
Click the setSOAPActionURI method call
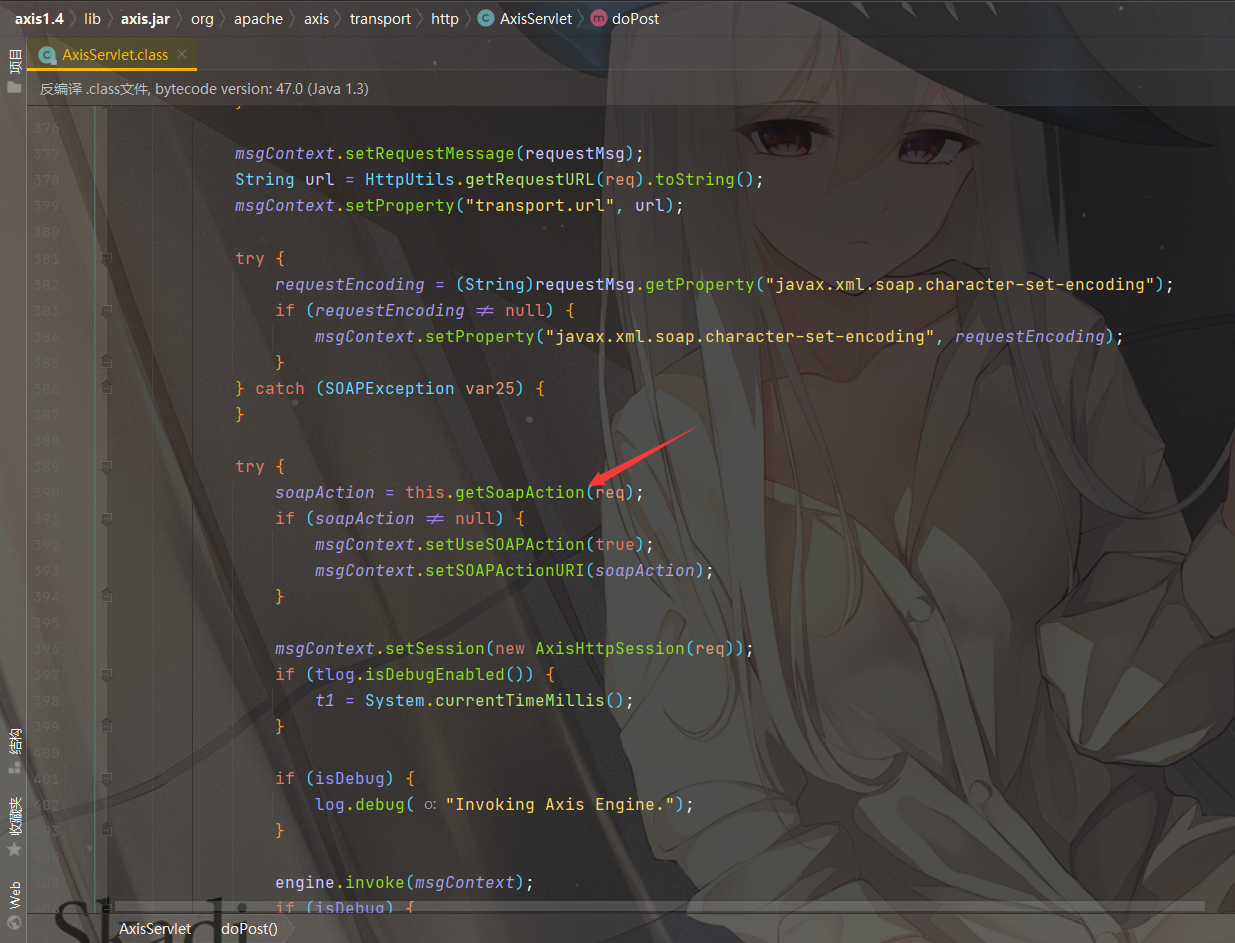tap(505, 570)
